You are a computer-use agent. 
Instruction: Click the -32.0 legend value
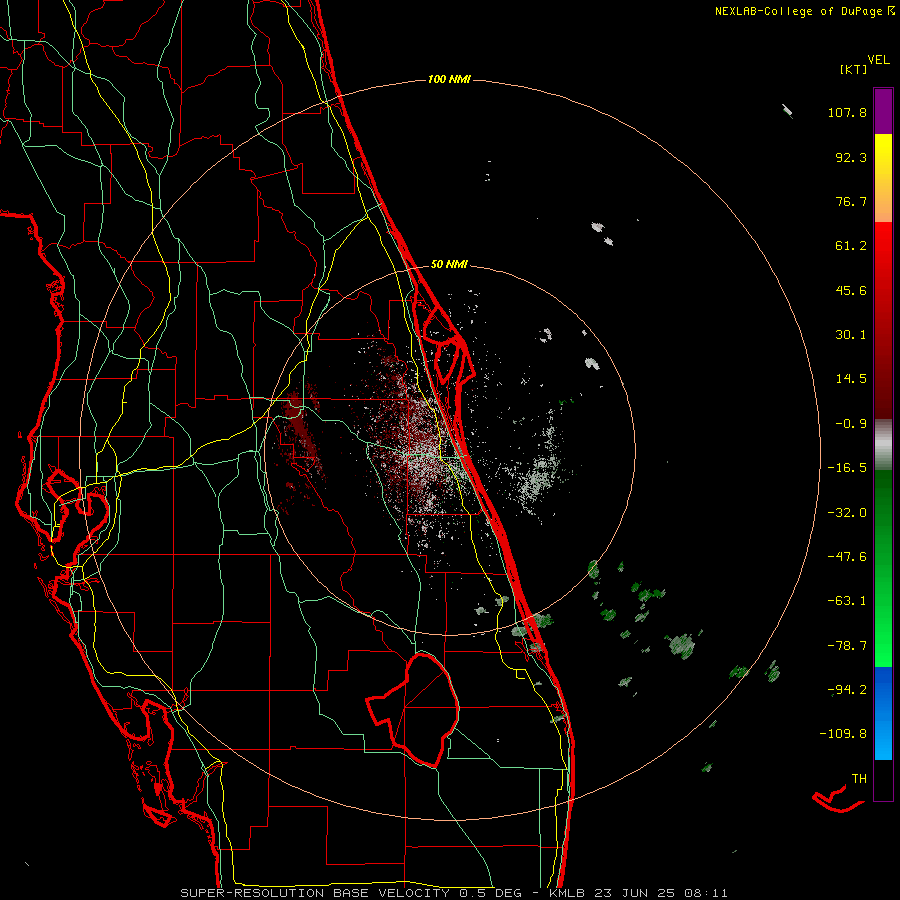[x=847, y=513]
